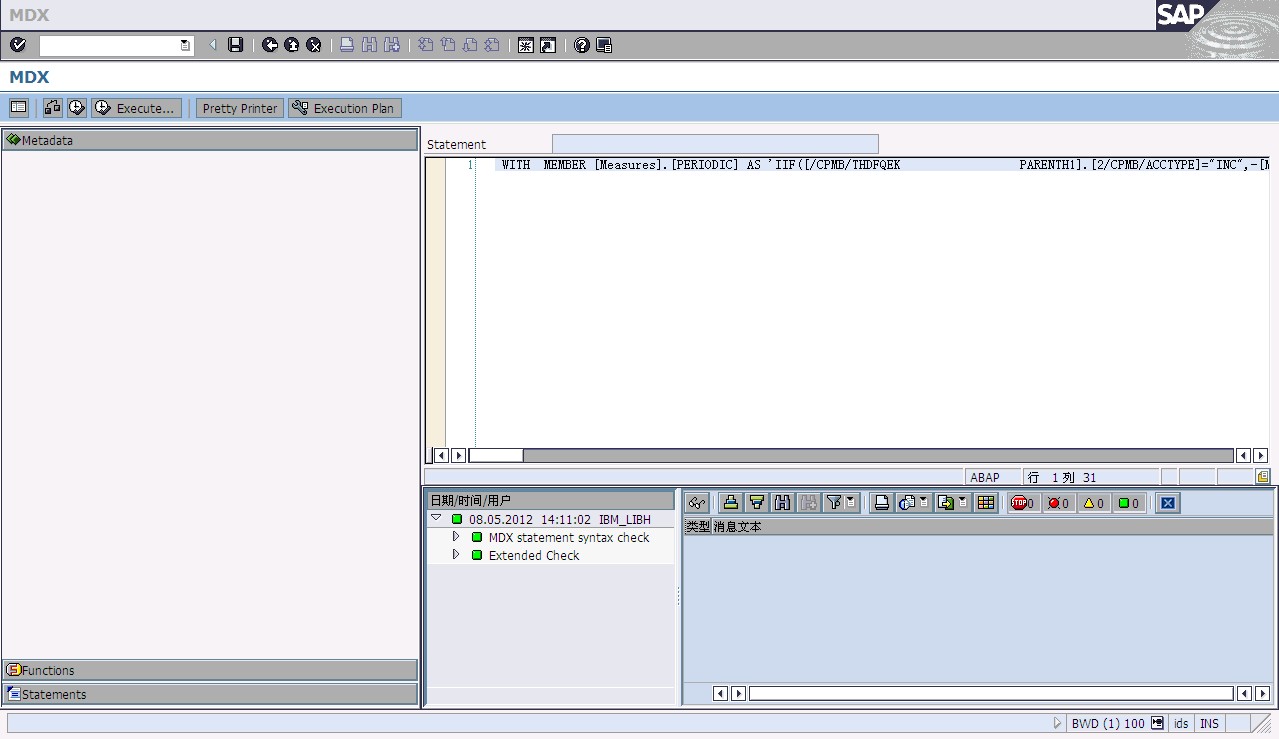Screen dimensions: 1279x739
Task: Expand the MDX statement syntax check node
Action: click(x=456, y=537)
